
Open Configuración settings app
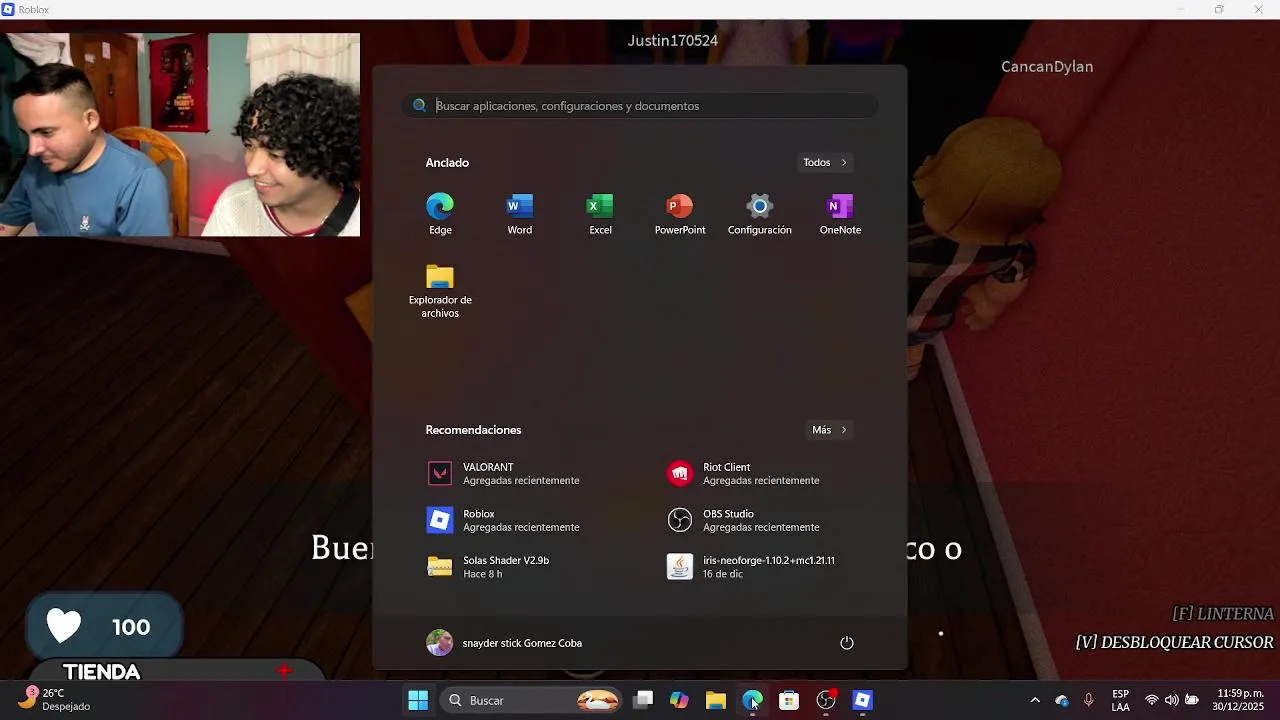coord(760,215)
